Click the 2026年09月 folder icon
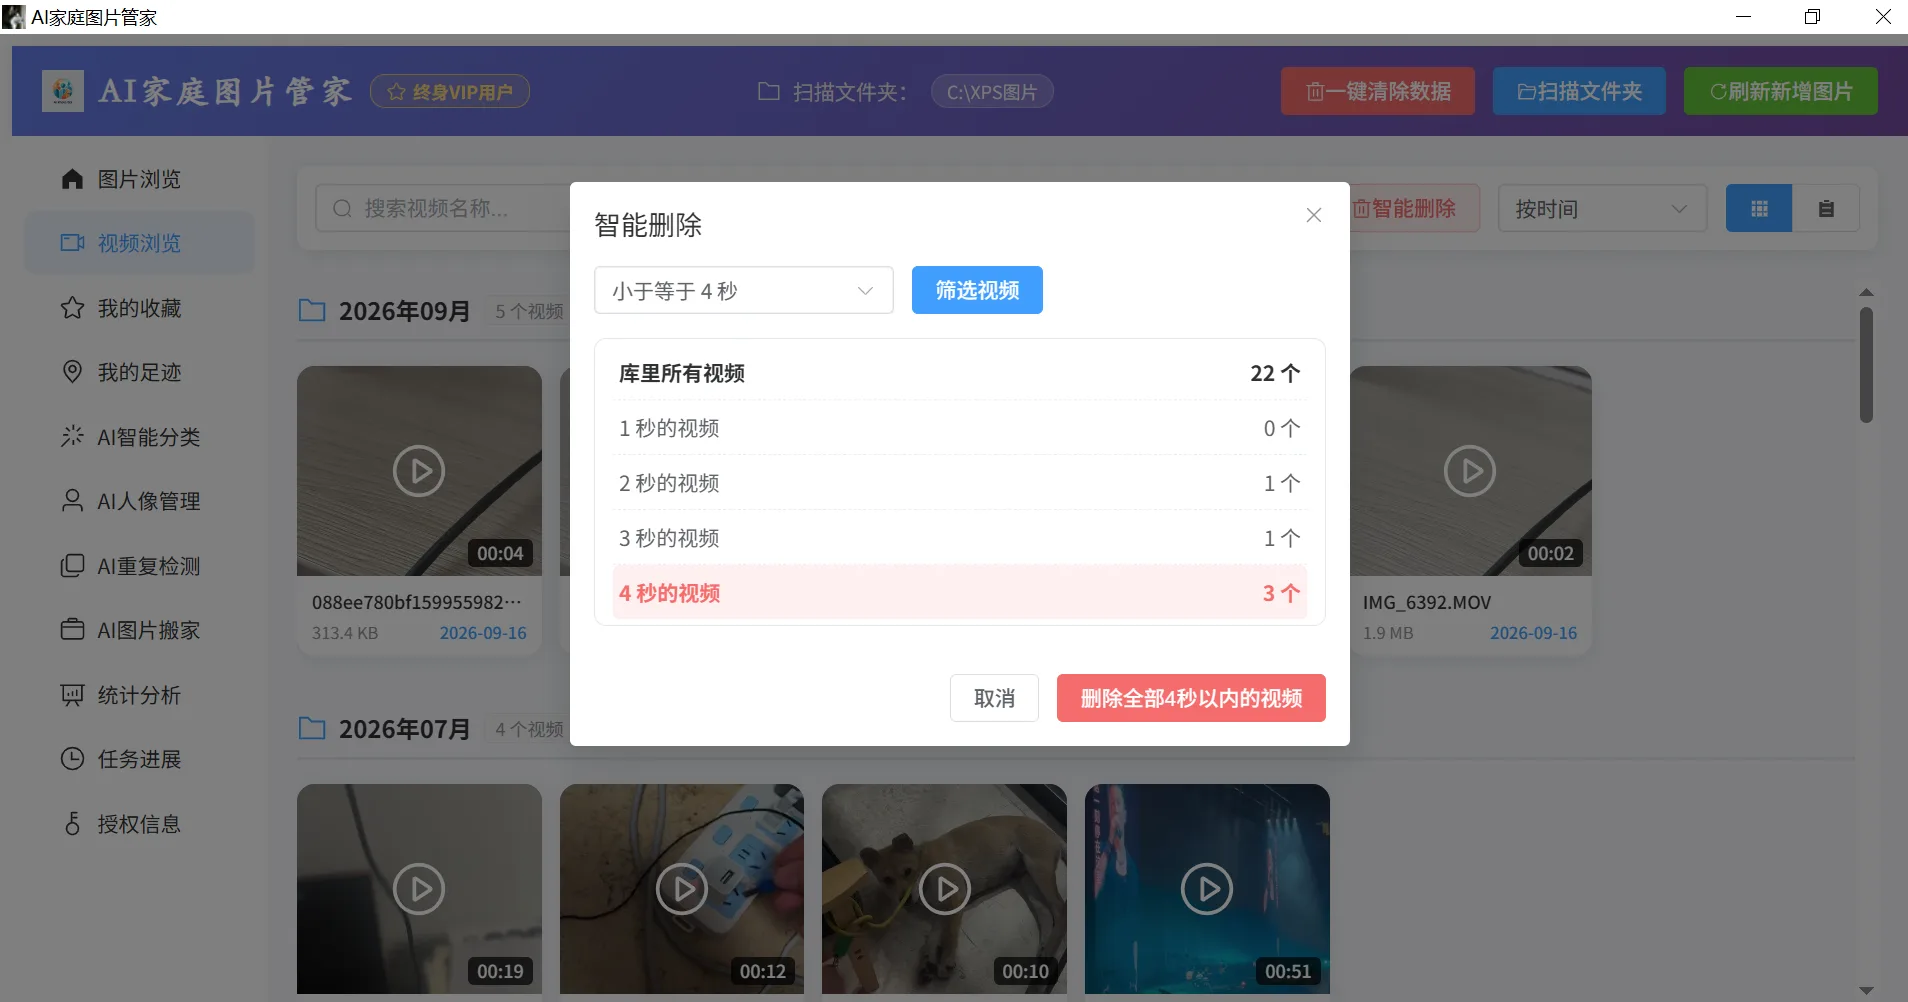This screenshot has width=1908, height=1002. click(x=312, y=310)
